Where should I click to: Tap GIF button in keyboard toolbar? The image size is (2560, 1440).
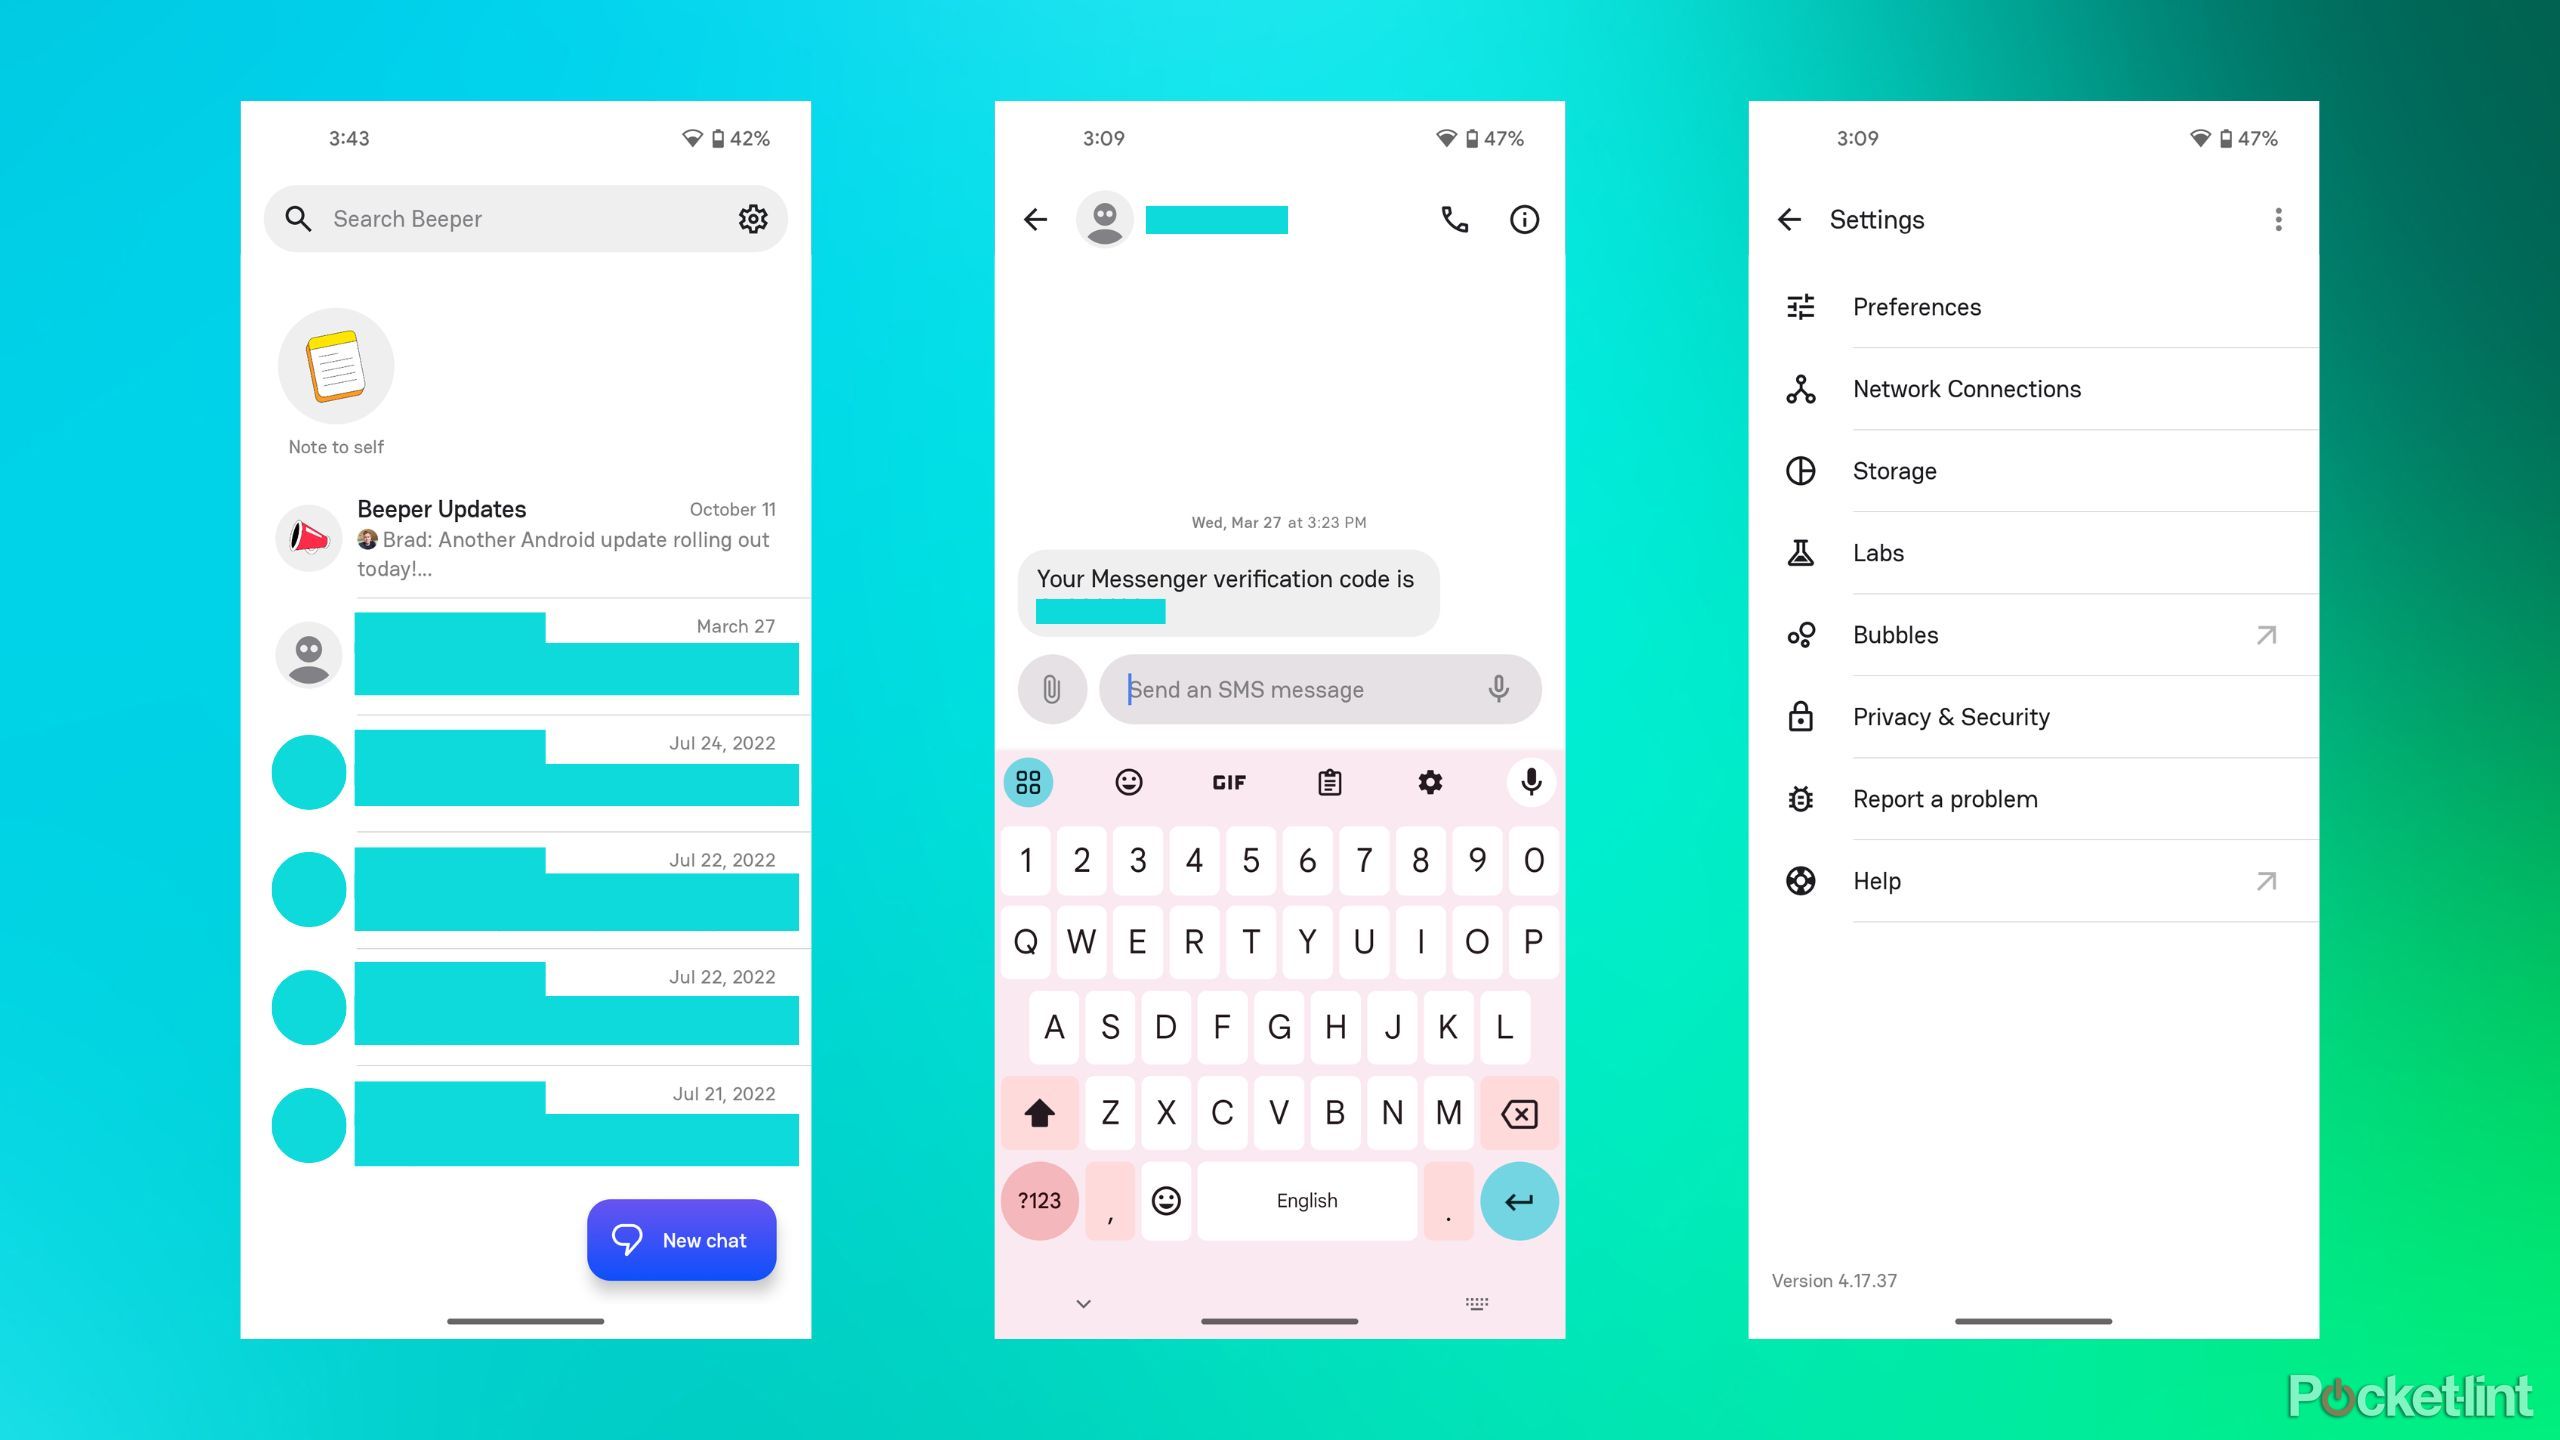[1229, 781]
